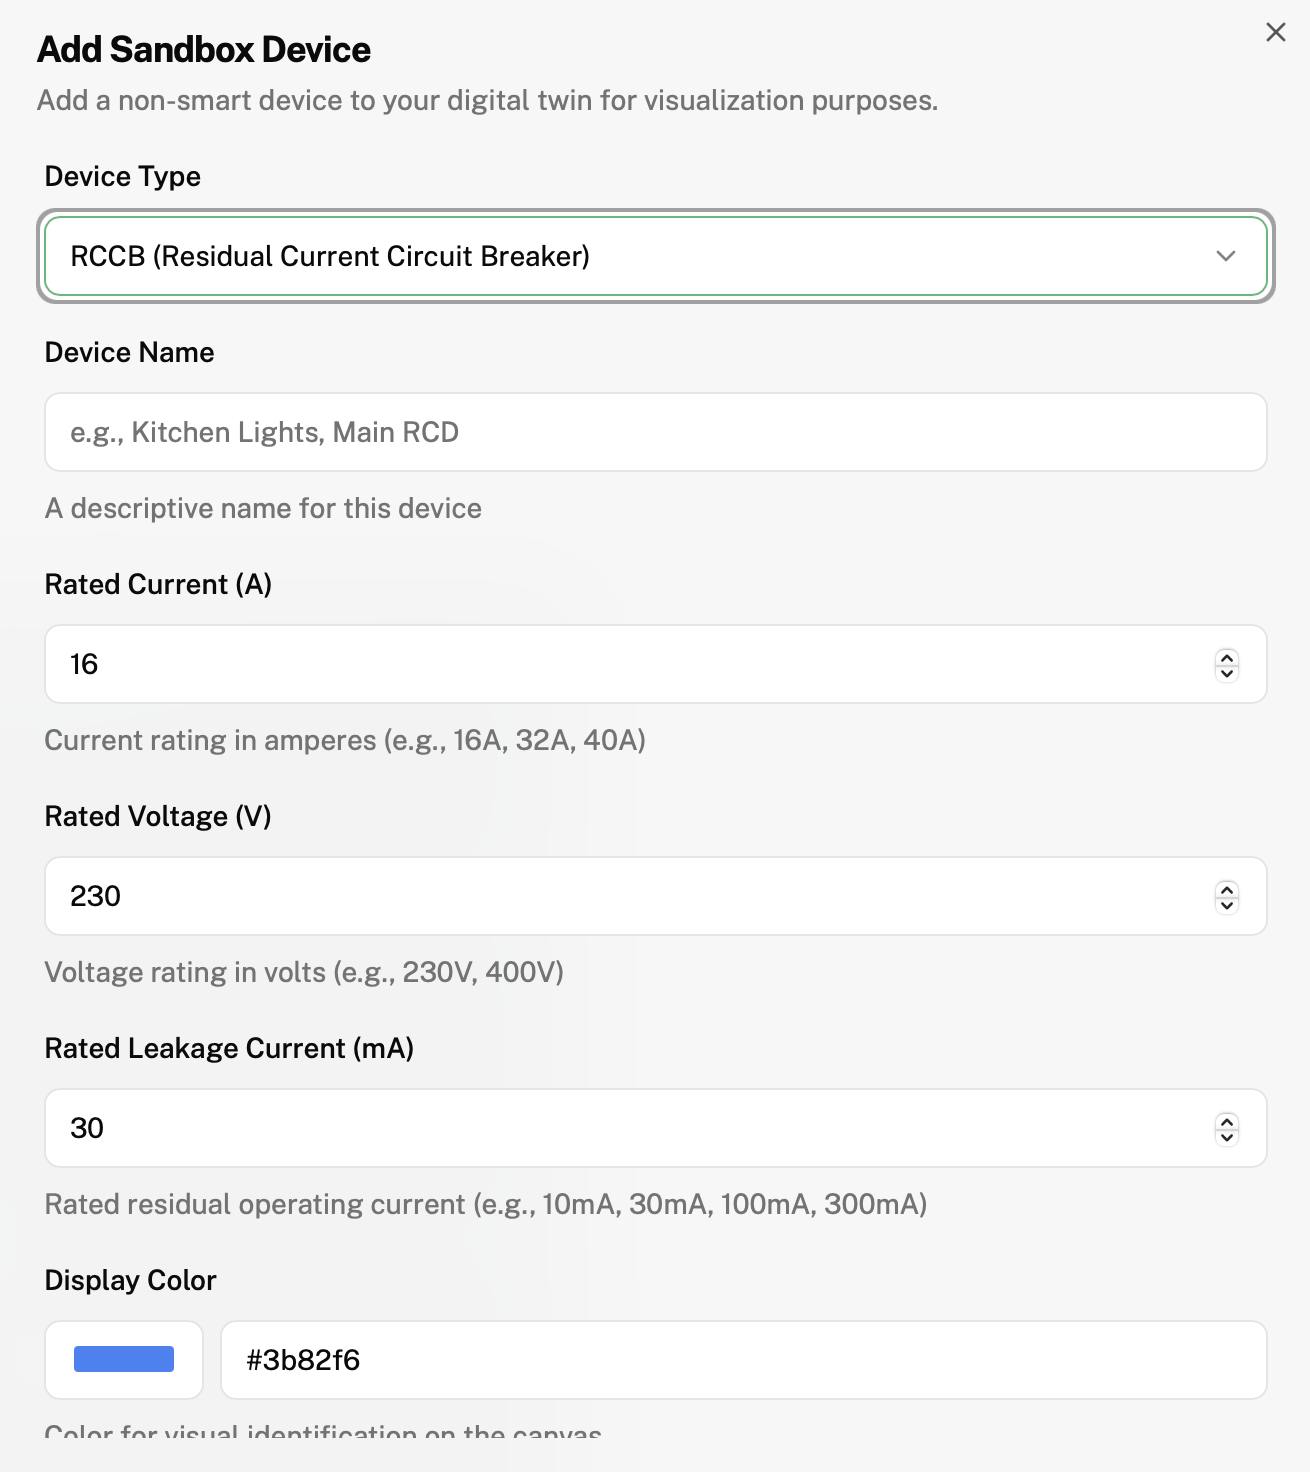Click the #3b82f6 hex color field

(743, 1360)
